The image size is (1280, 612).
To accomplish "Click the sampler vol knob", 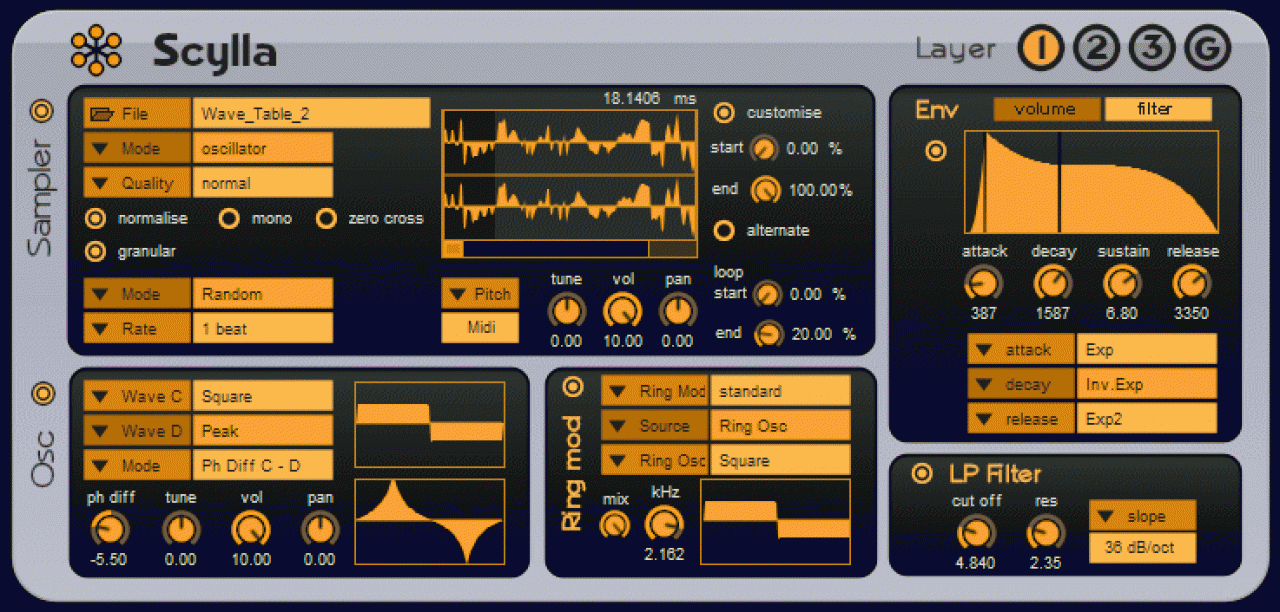I will [621, 312].
